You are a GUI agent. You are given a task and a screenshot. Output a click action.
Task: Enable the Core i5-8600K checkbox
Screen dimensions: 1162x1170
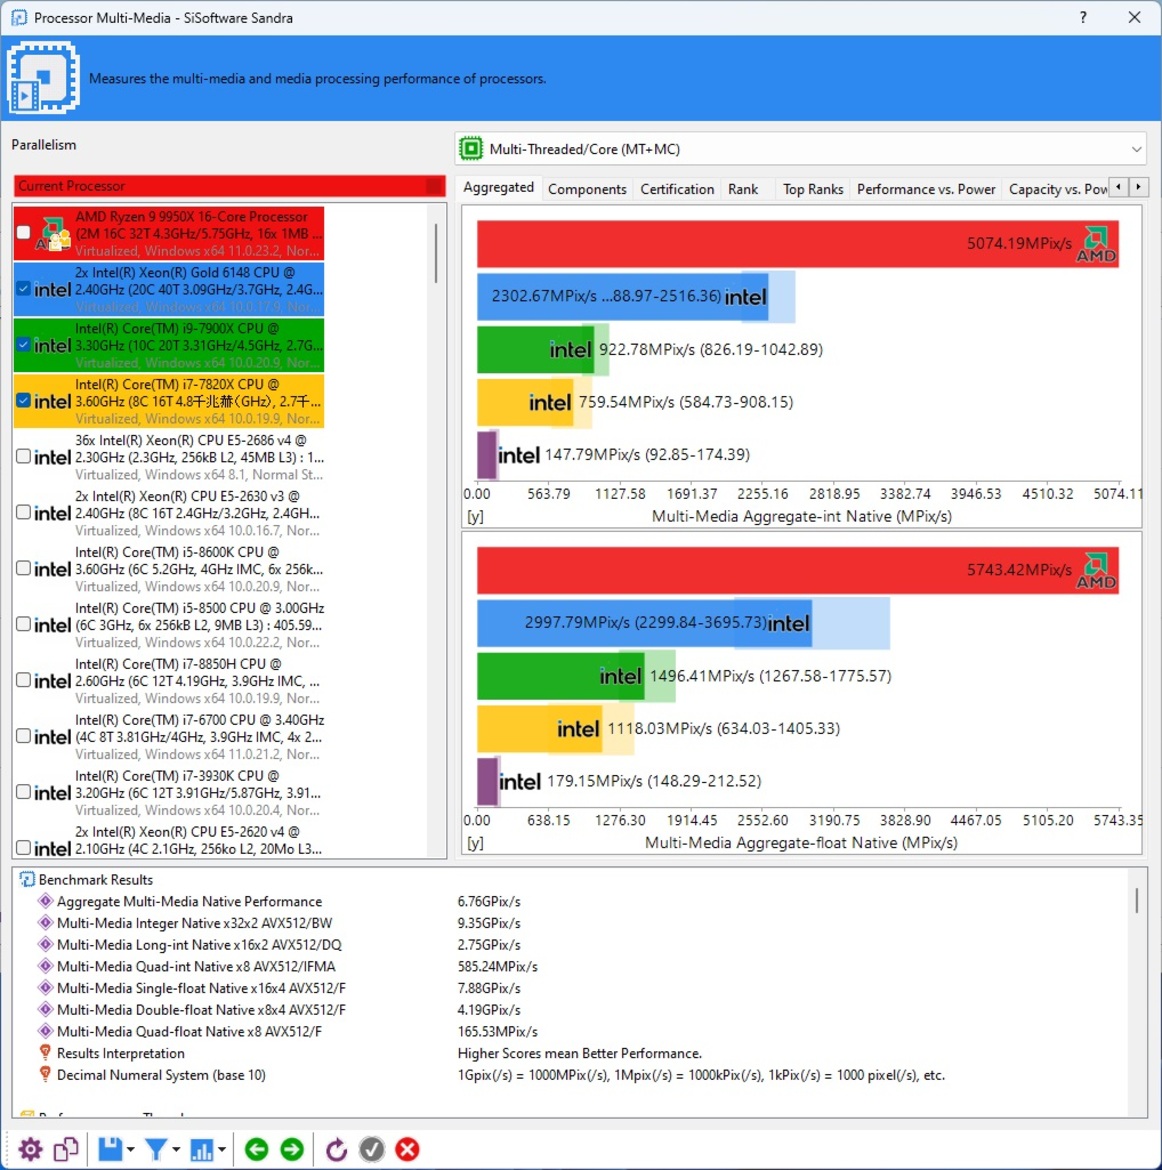23,568
